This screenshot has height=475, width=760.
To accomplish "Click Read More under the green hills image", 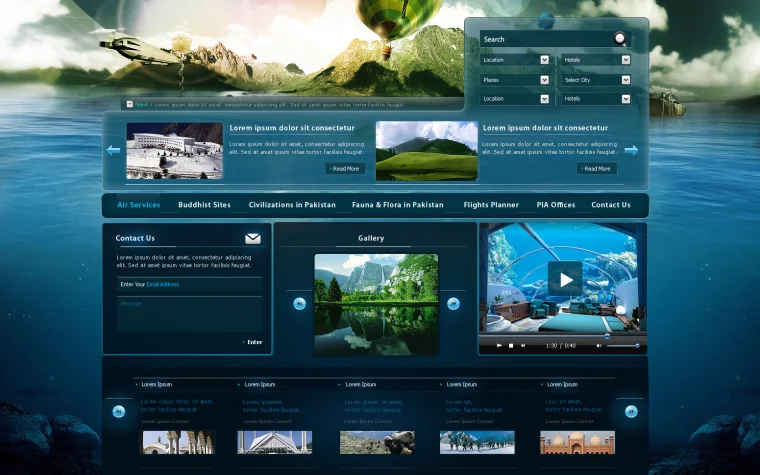I will (595, 169).
